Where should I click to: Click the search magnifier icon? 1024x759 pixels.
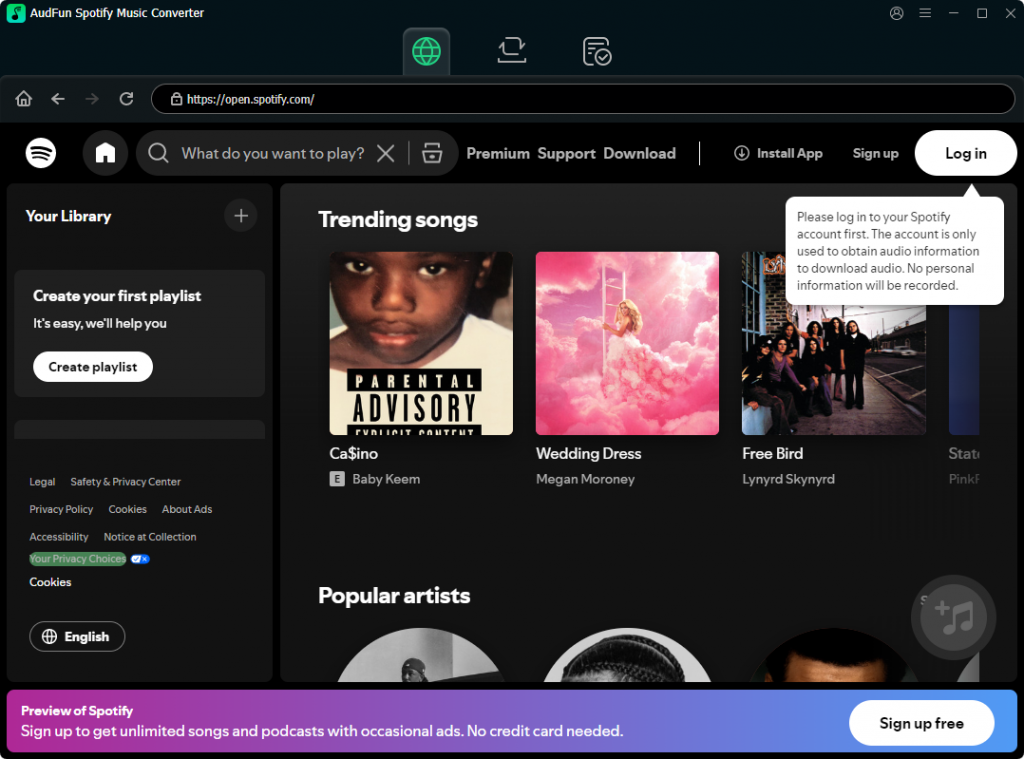tap(158, 153)
